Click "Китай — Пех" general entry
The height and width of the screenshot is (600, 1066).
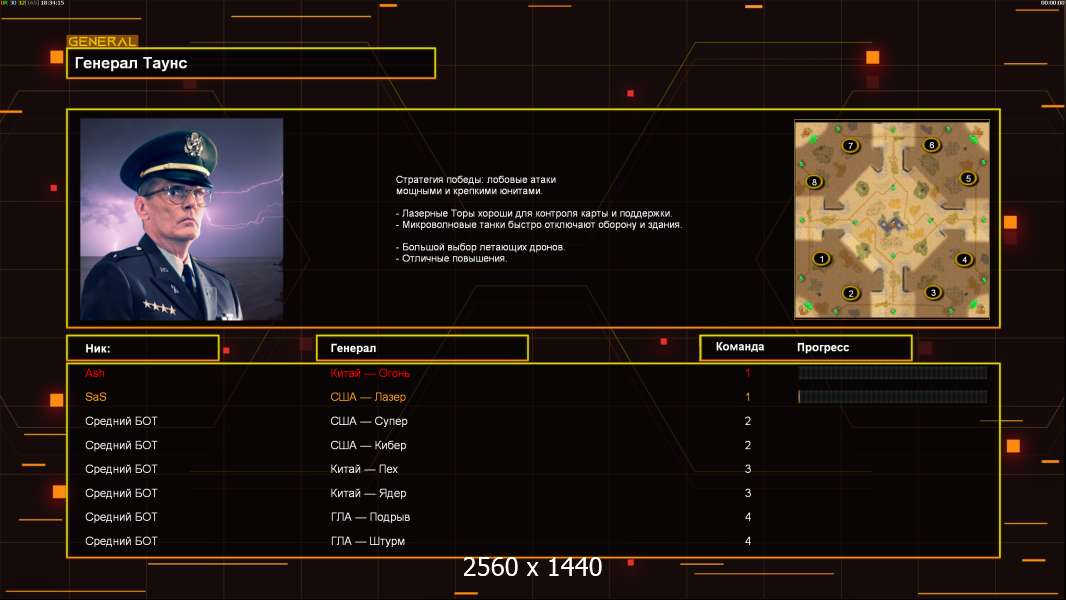pyautogui.click(x=364, y=469)
